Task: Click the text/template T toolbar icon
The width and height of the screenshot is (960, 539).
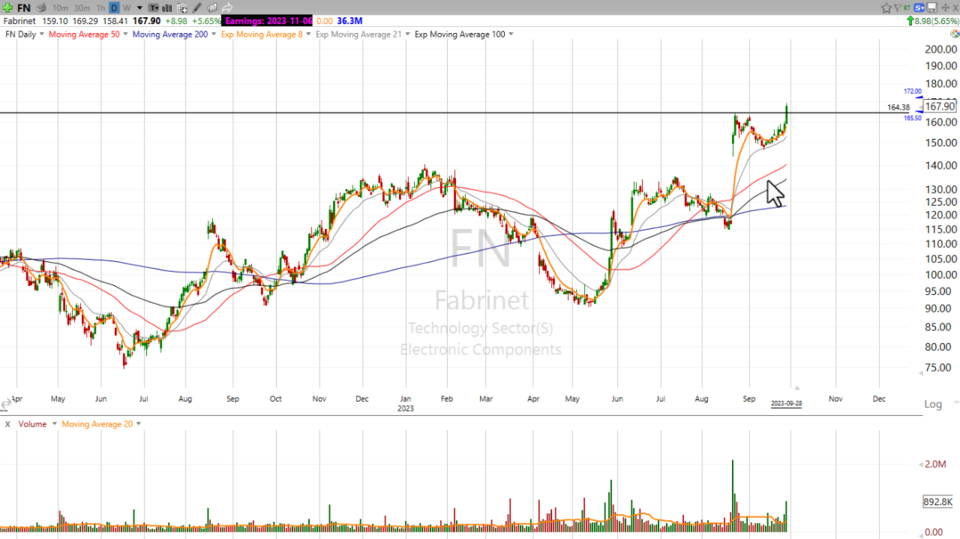Action: coord(153,8)
